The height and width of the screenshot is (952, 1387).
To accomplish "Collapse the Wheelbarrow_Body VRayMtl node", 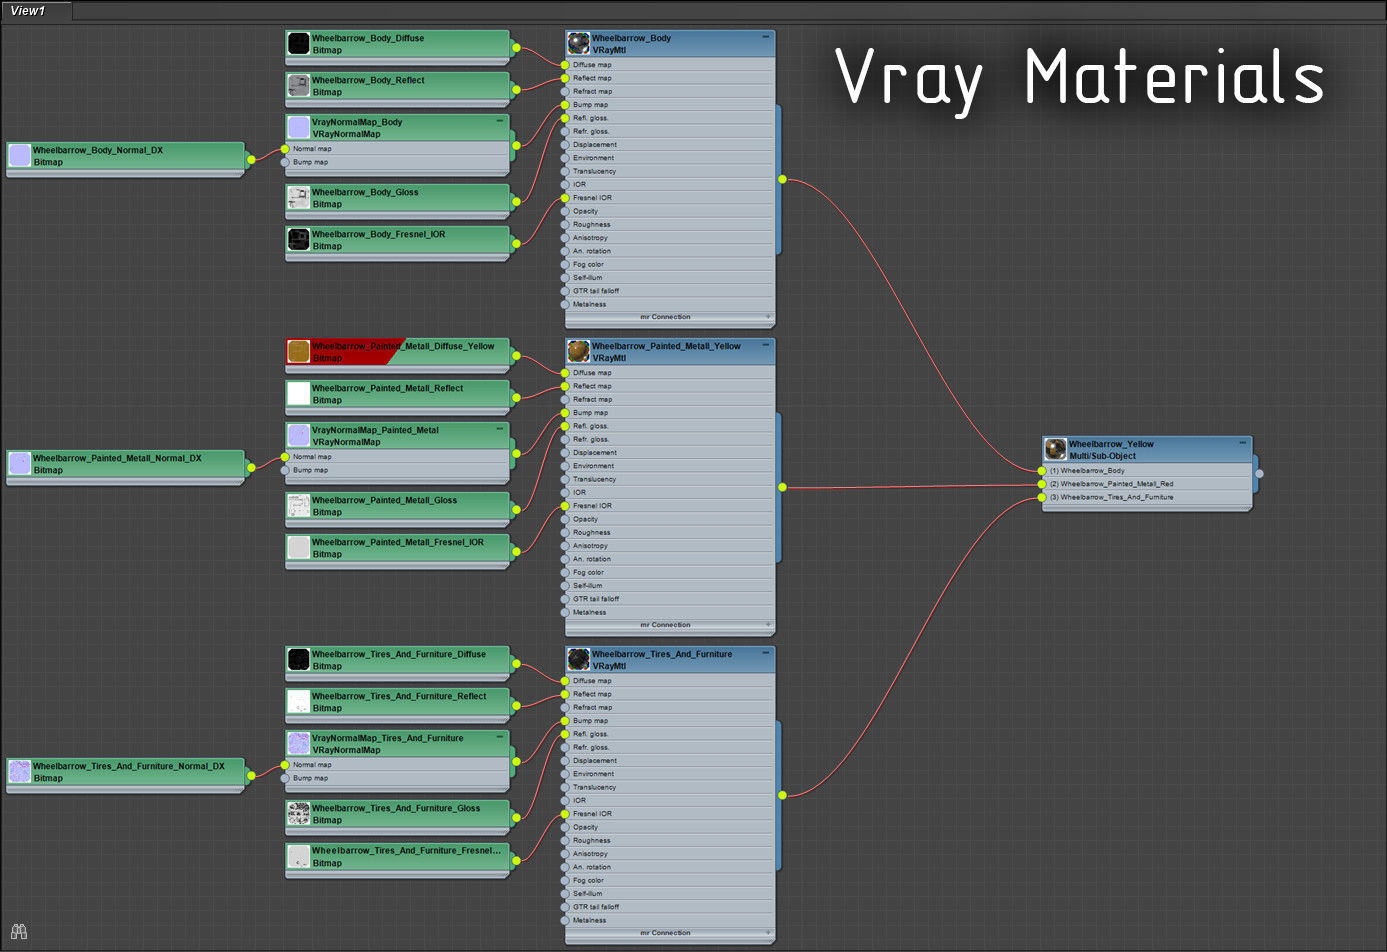I will [x=766, y=37].
